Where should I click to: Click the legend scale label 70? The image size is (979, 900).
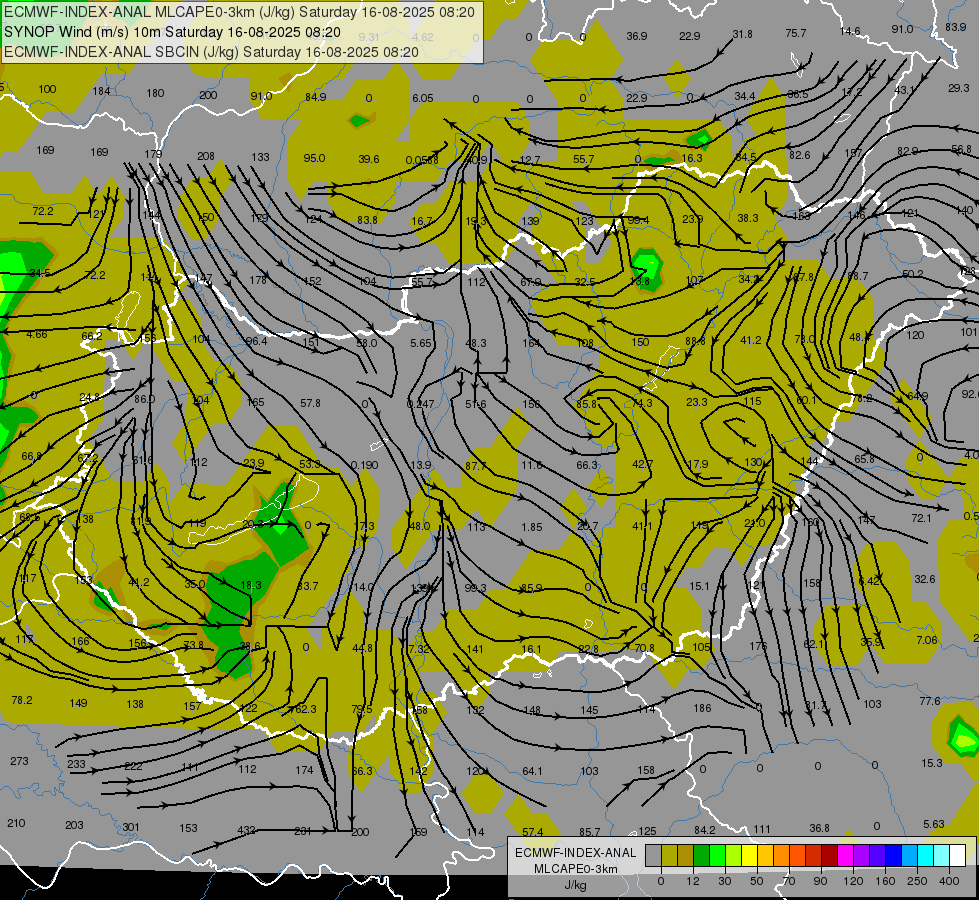pyautogui.click(x=789, y=881)
